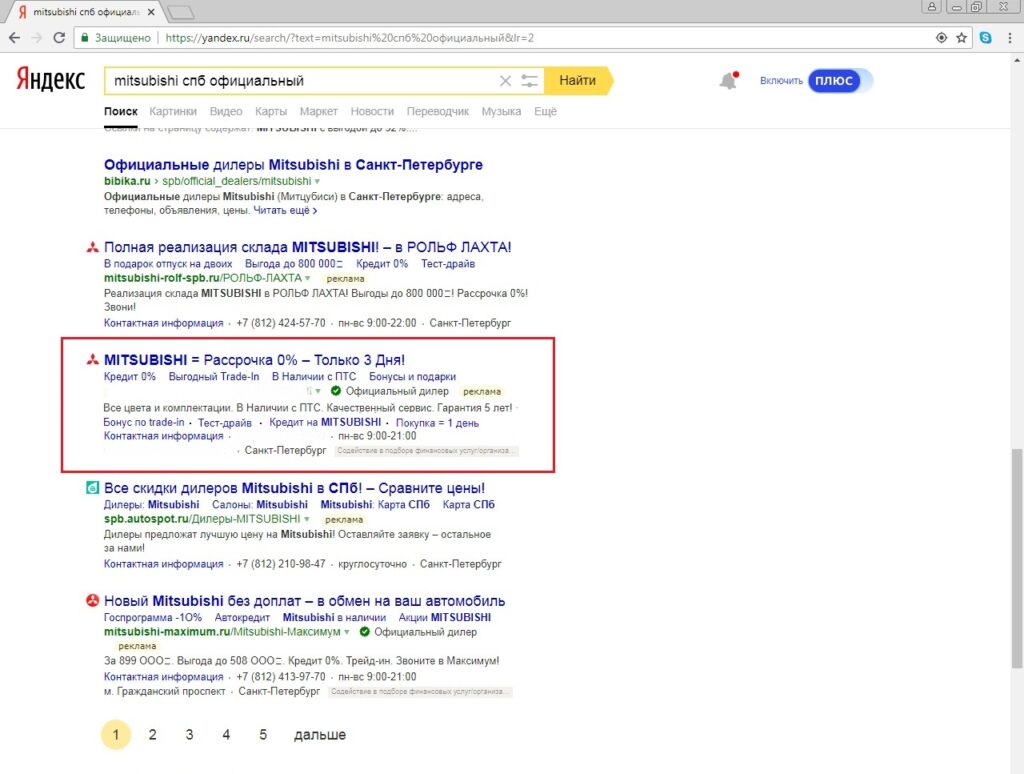Expand the dropdown arrow in Рассрочка 0% ad

point(317,391)
